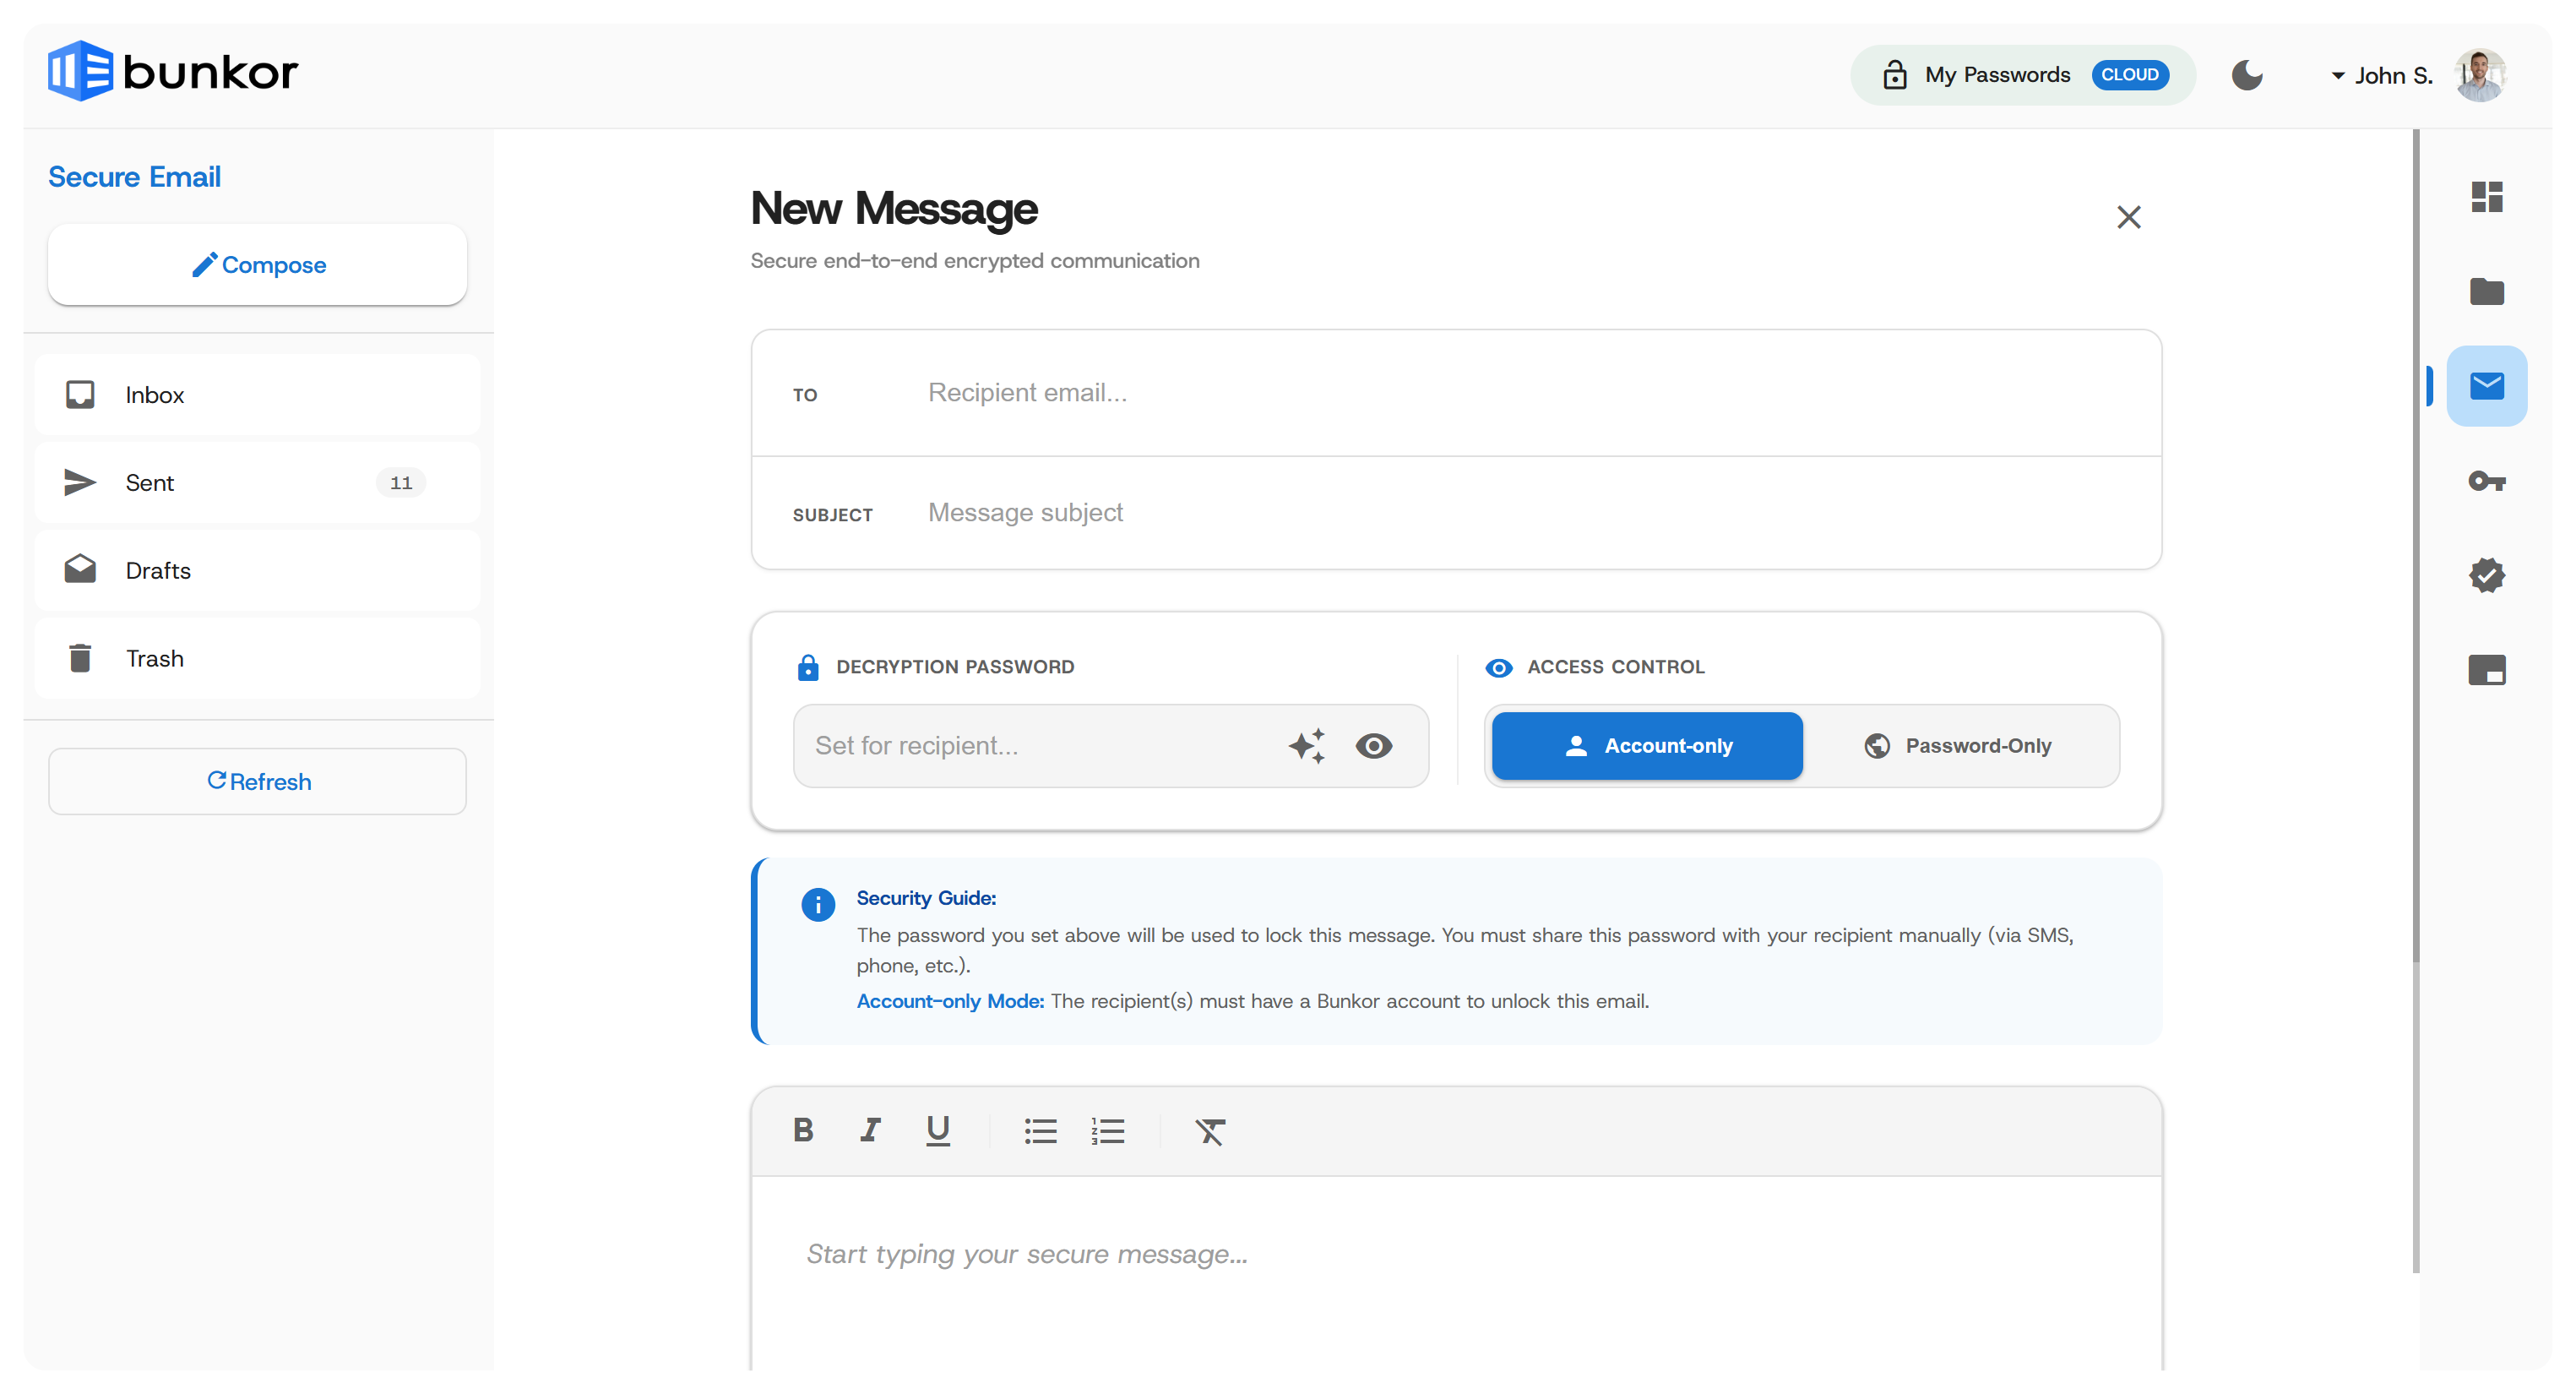This screenshot has height=1394, width=2576.
Task: Click the Compose button
Action: tap(257, 265)
